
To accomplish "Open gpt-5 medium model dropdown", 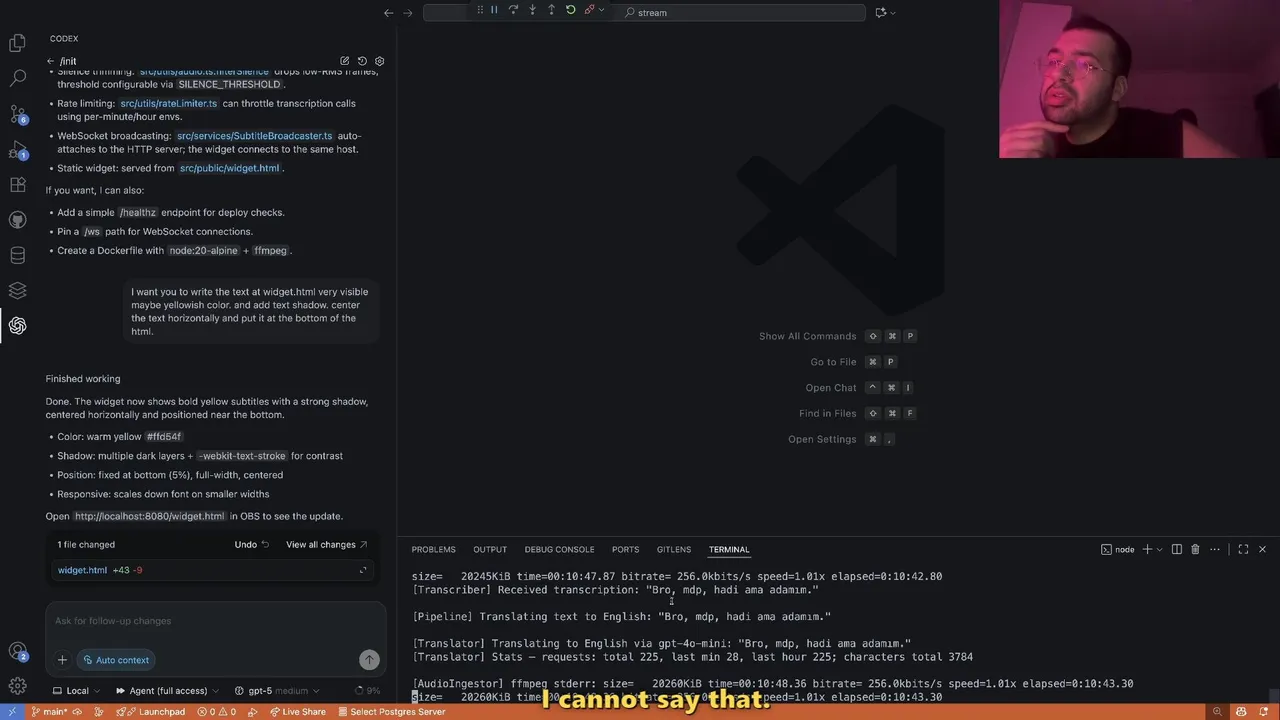I will coord(277,690).
